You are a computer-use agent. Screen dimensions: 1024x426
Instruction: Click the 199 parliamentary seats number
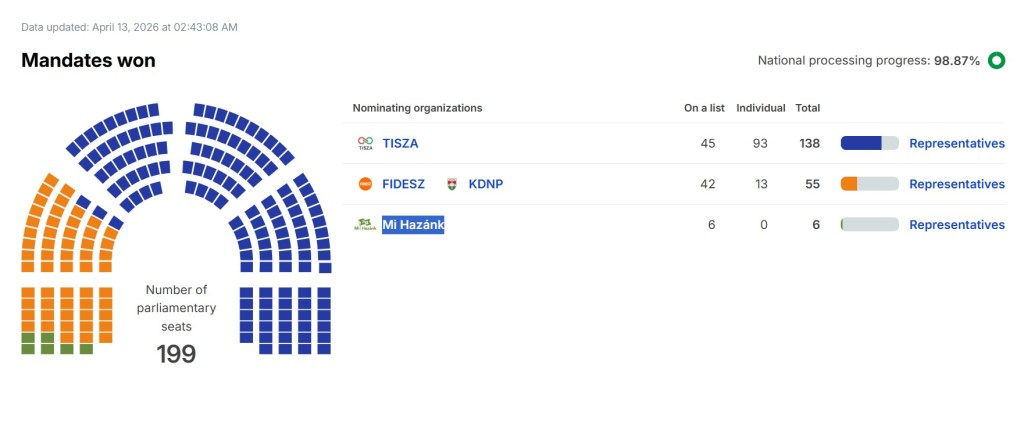point(176,354)
